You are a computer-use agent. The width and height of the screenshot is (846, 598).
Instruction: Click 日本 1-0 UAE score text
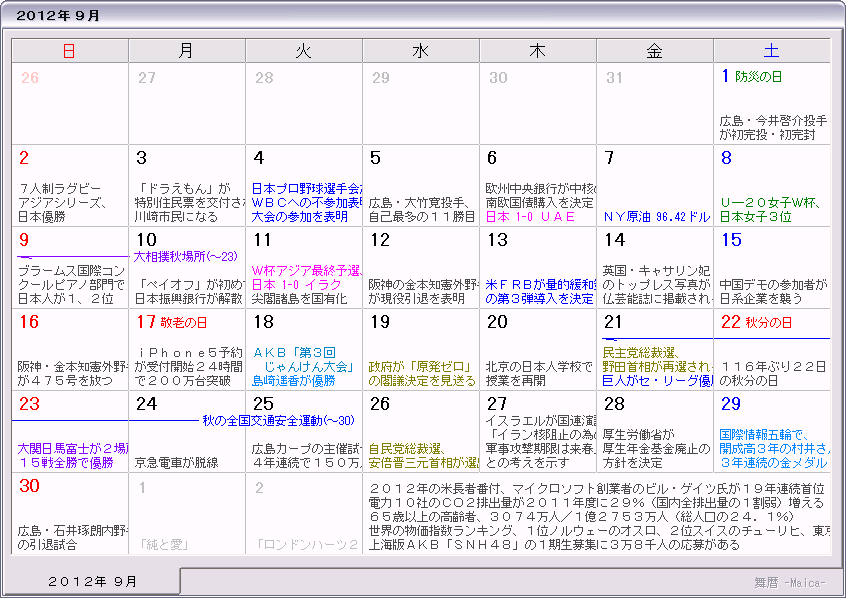[x=530, y=217]
